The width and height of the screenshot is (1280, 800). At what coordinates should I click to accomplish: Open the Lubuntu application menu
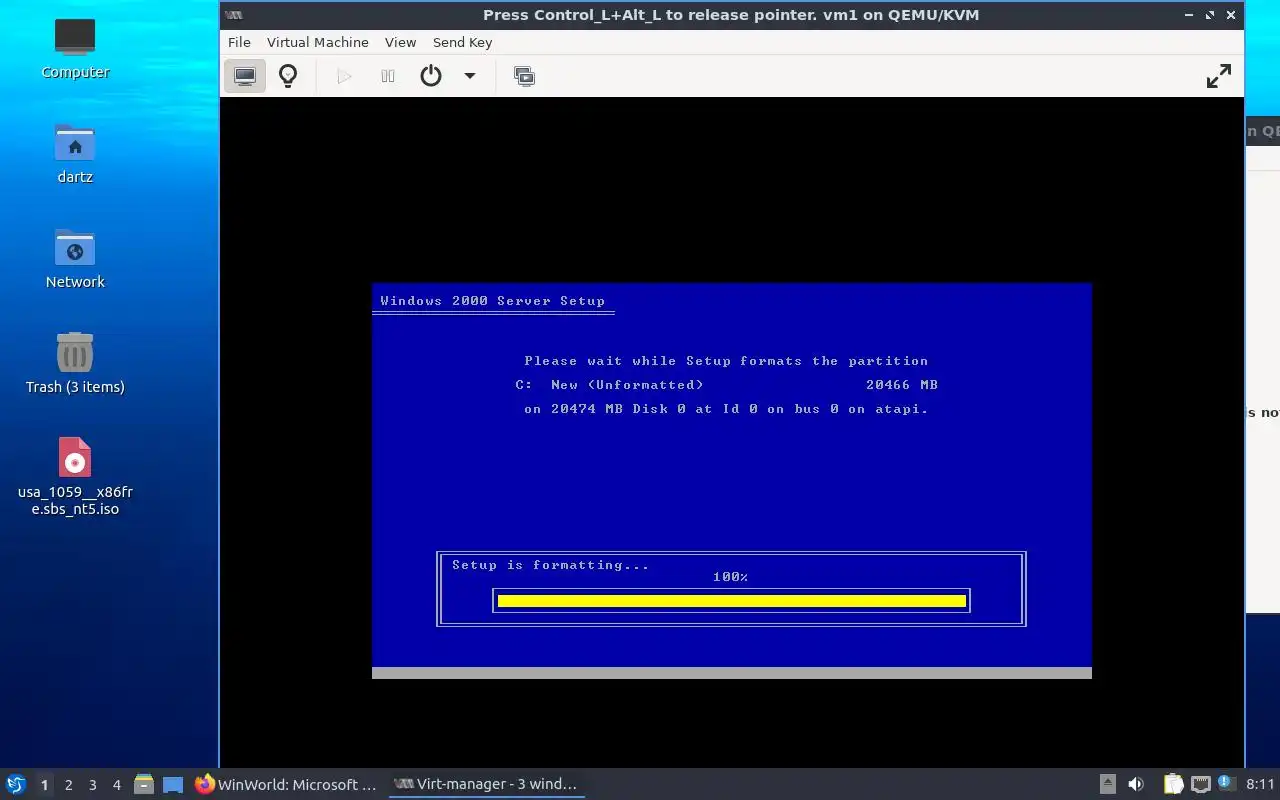(15, 785)
